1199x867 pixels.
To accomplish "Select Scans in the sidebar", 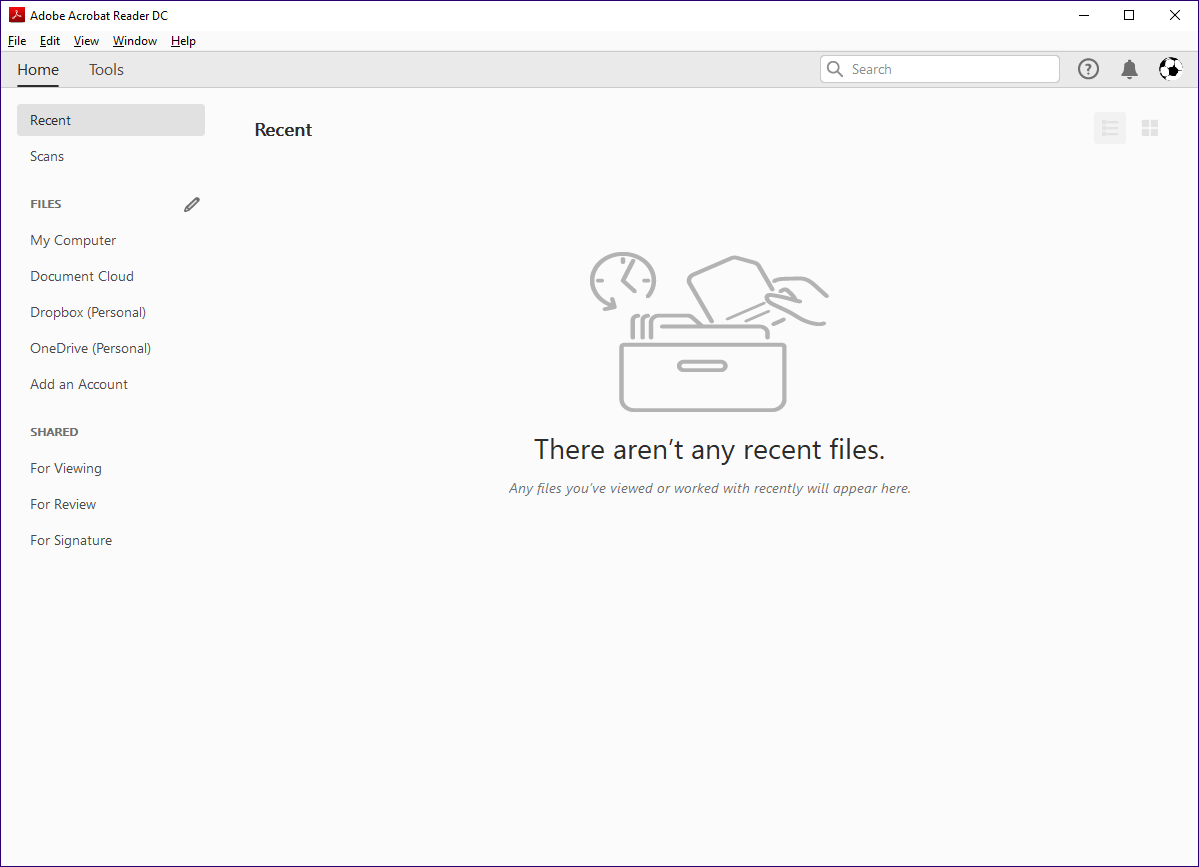I will point(46,156).
